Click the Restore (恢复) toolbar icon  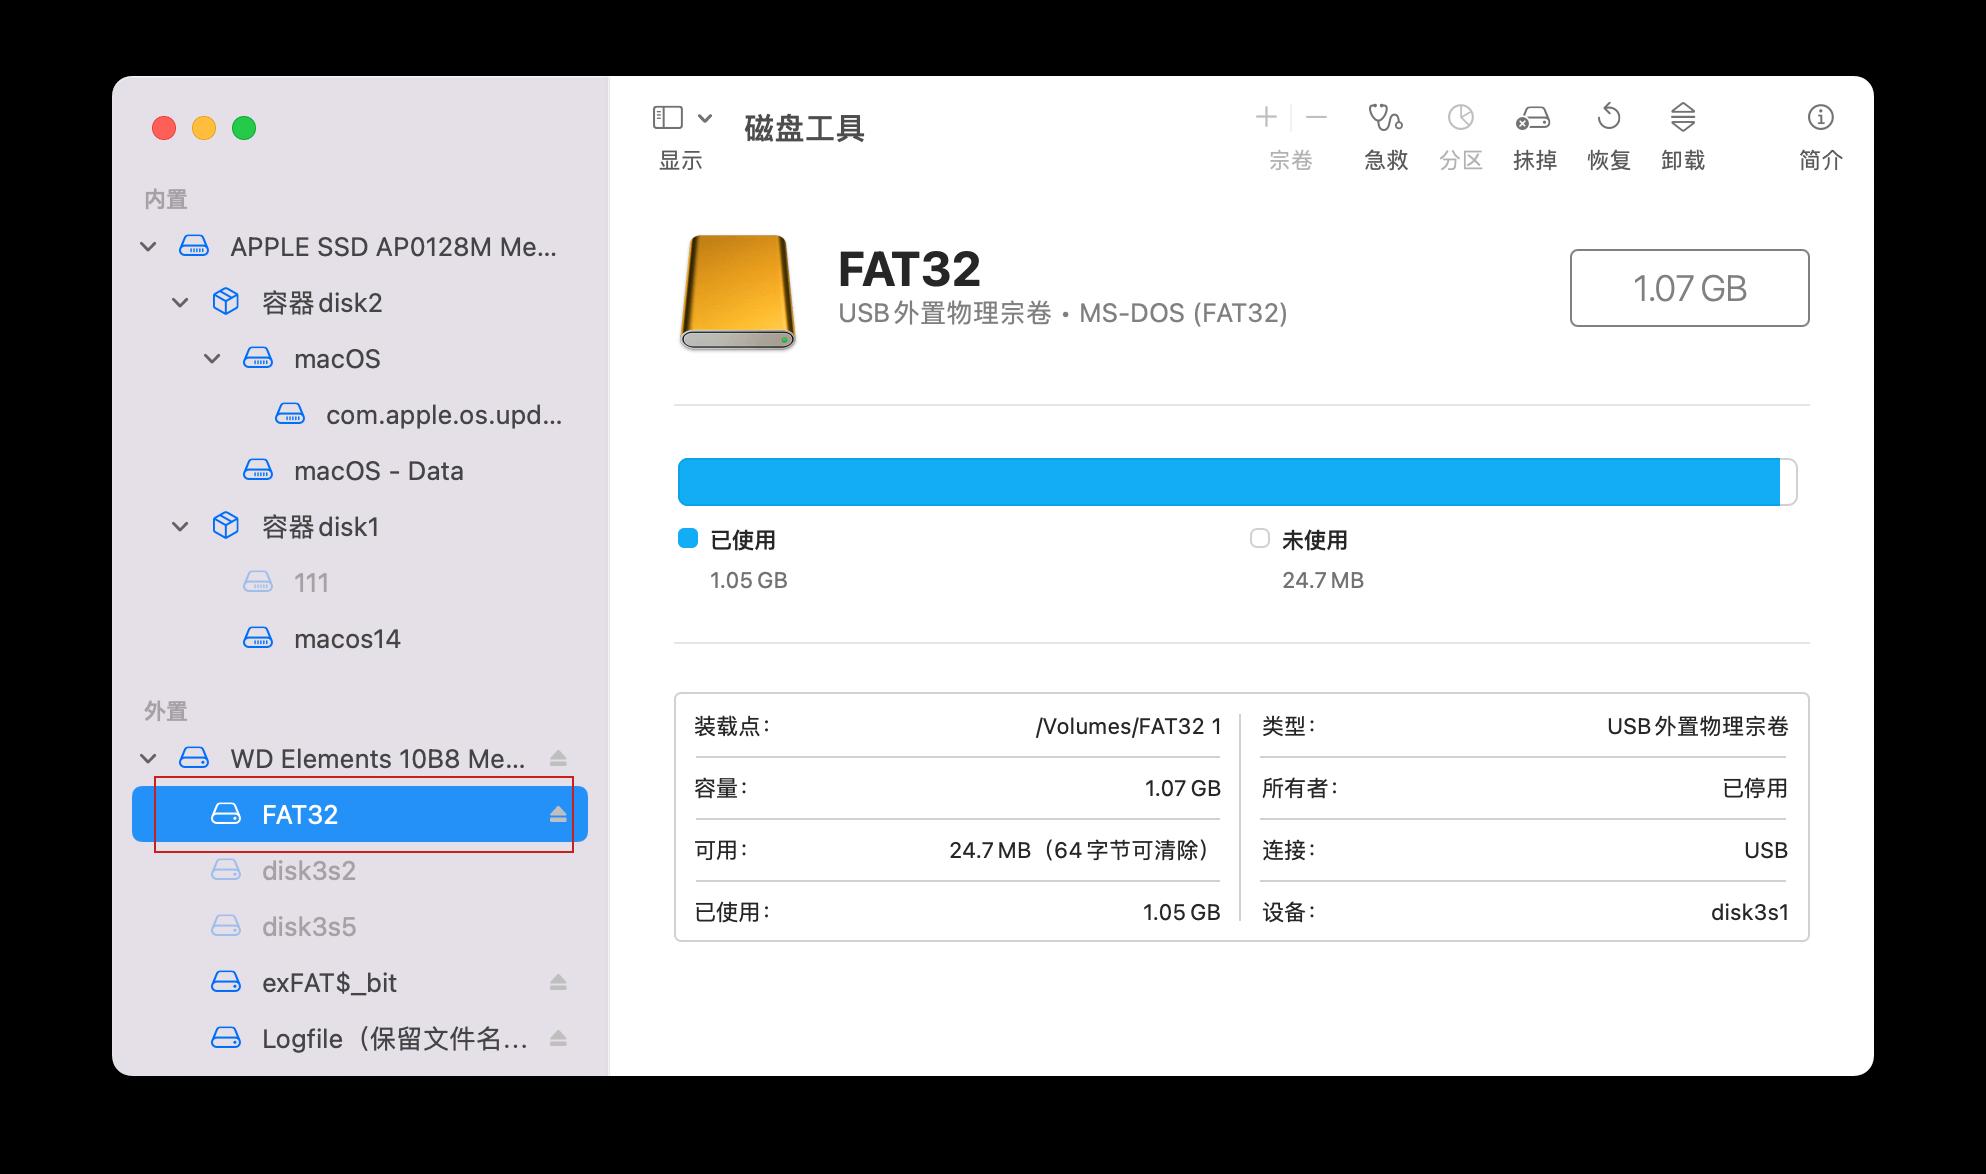[1608, 118]
